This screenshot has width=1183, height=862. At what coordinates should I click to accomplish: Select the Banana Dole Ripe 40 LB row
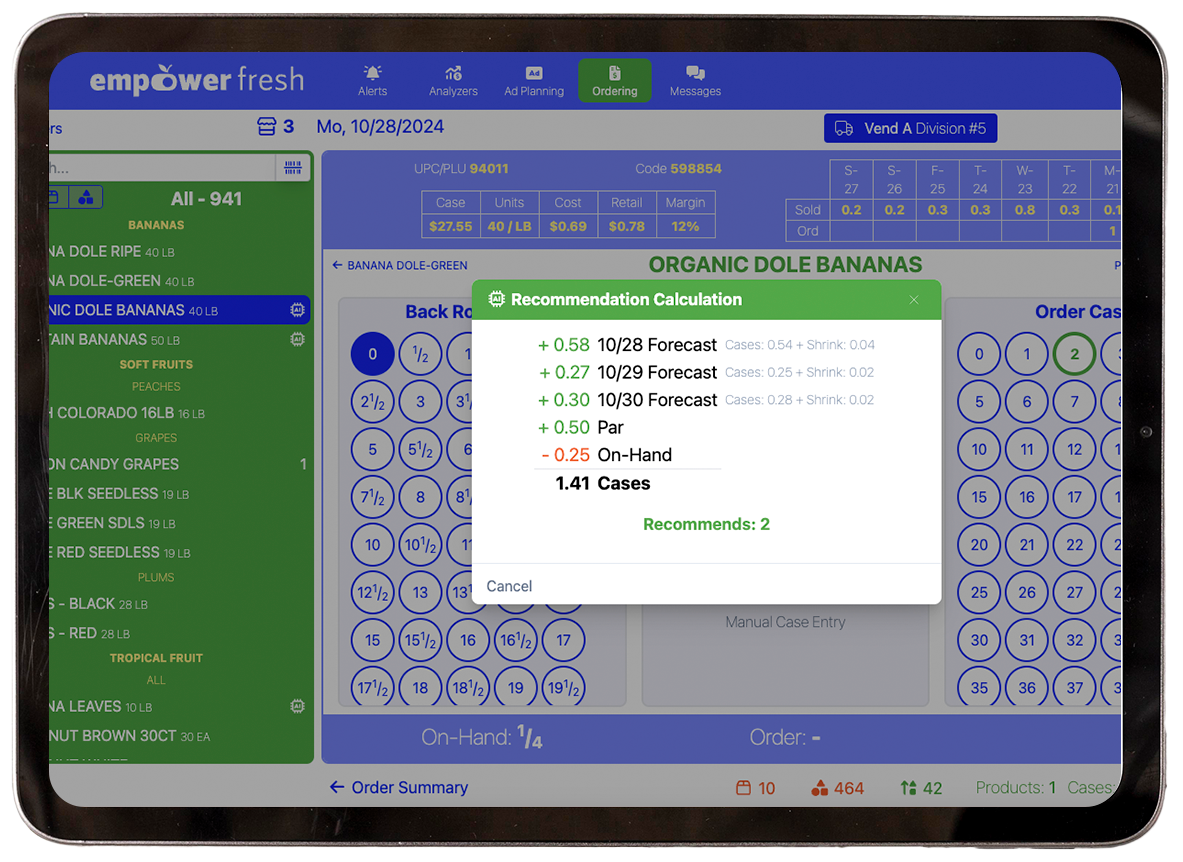tap(180, 251)
